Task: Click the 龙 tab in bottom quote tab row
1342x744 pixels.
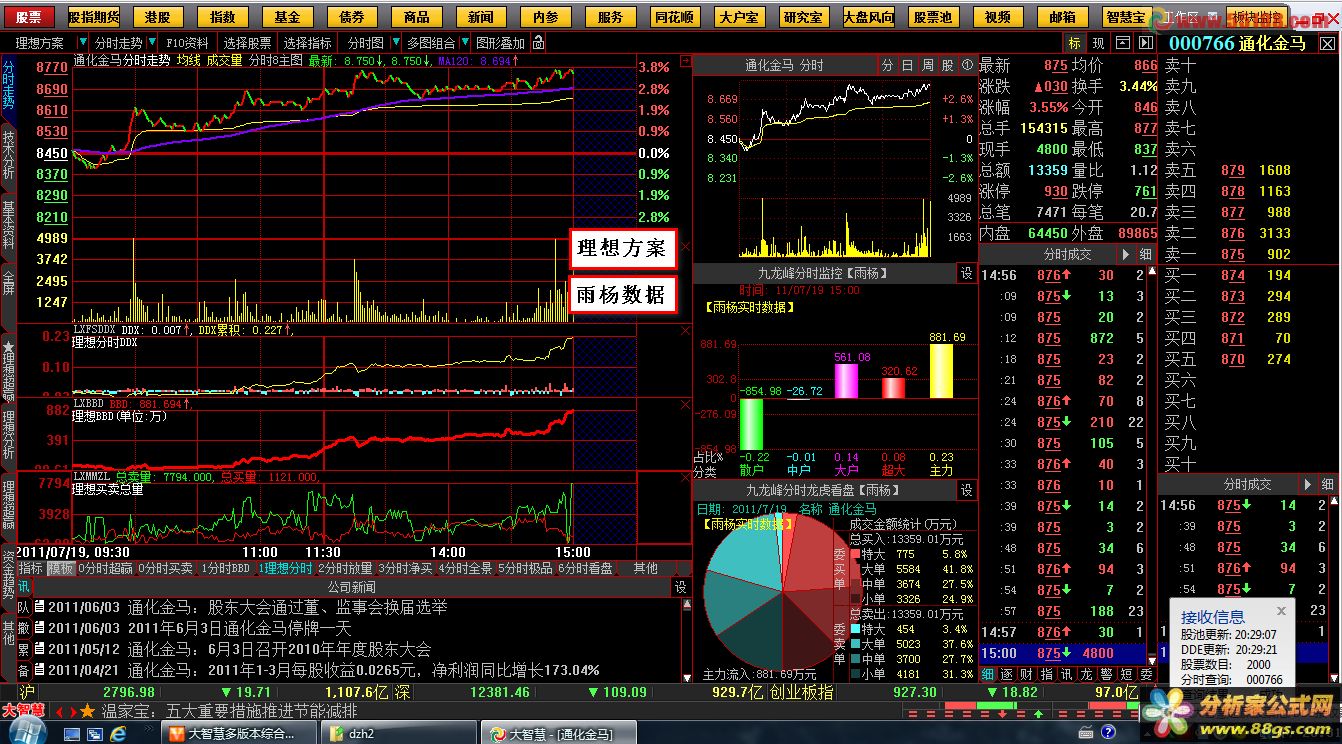Action: [x=1086, y=675]
